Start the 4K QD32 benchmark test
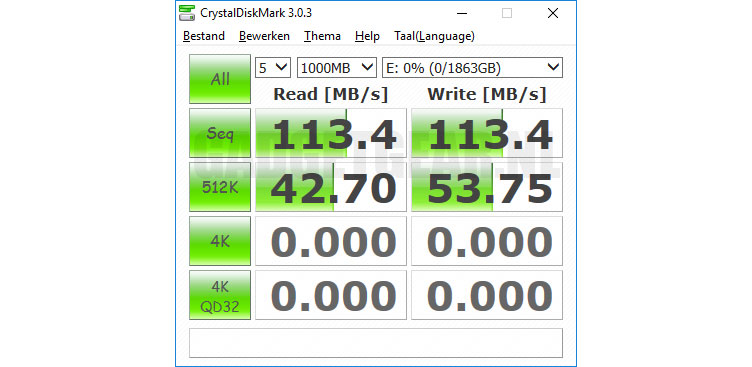The width and height of the screenshot is (752, 367). (220, 295)
